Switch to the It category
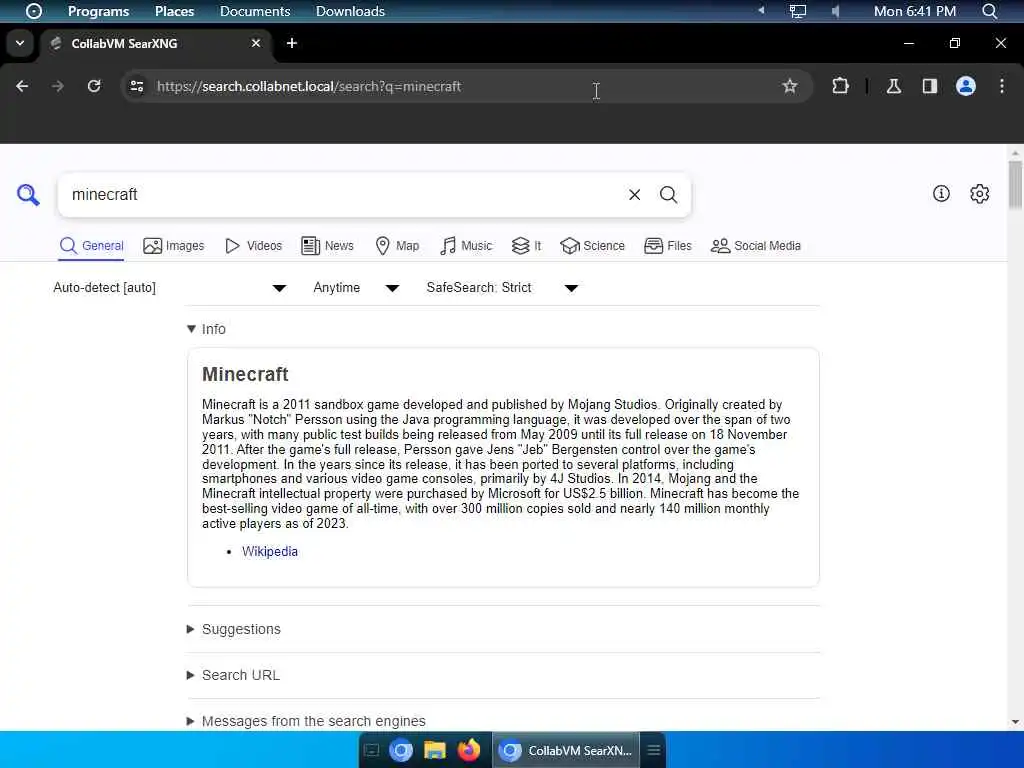 526,246
